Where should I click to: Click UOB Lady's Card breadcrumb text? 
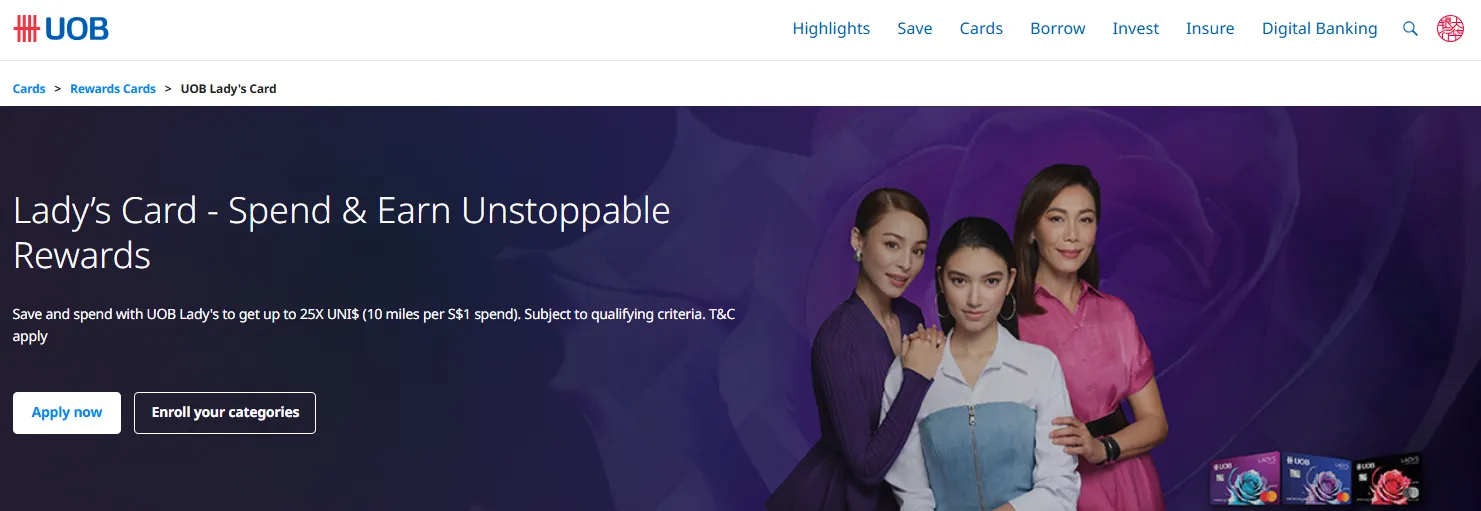pyautogui.click(x=228, y=89)
